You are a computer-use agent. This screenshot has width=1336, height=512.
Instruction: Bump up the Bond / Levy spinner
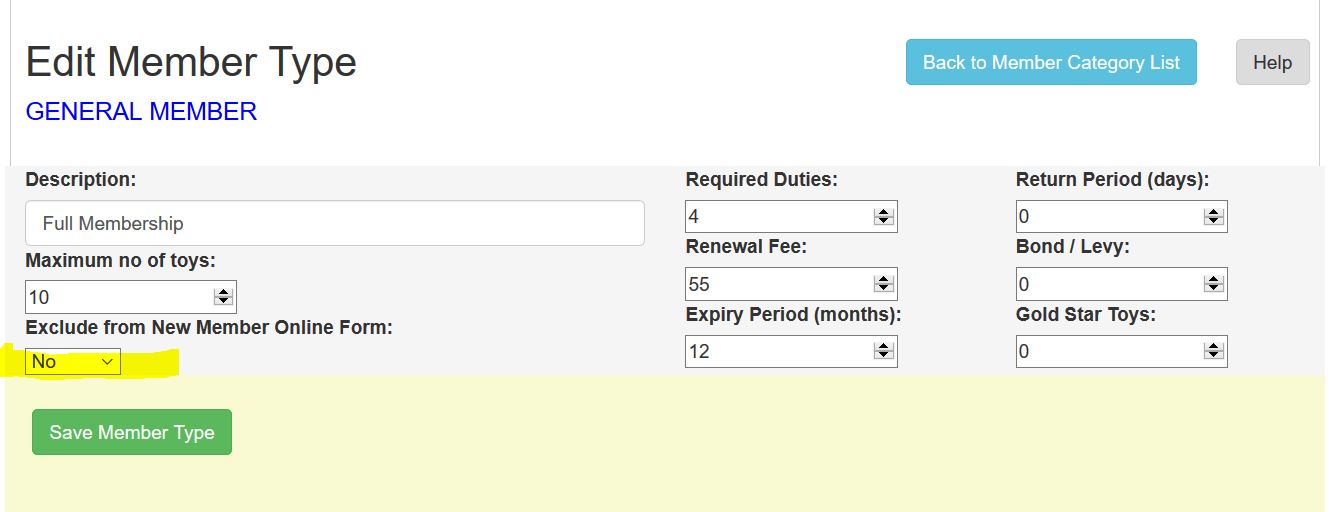[x=1214, y=280]
